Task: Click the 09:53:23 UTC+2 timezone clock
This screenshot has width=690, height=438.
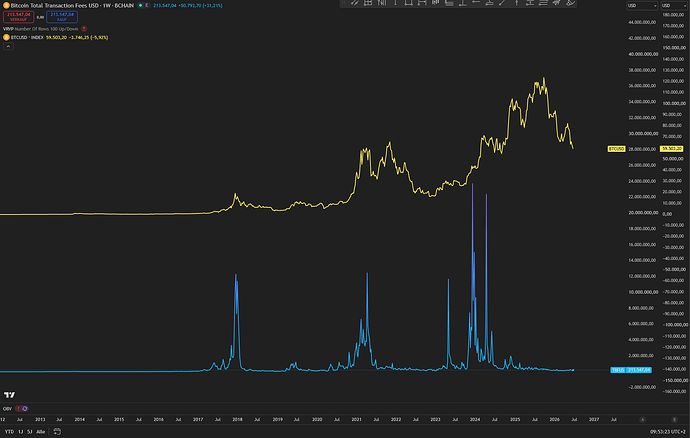Action: 668,431
